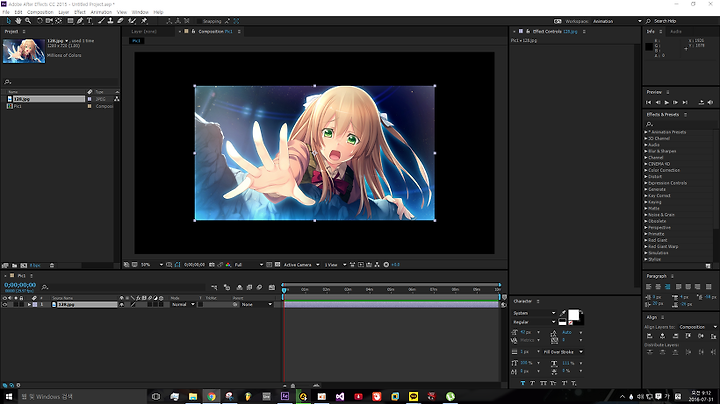Open the 50% magnification dropdown
Image resolution: width=720 pixels, height=404 pixels.
point(152,265)
